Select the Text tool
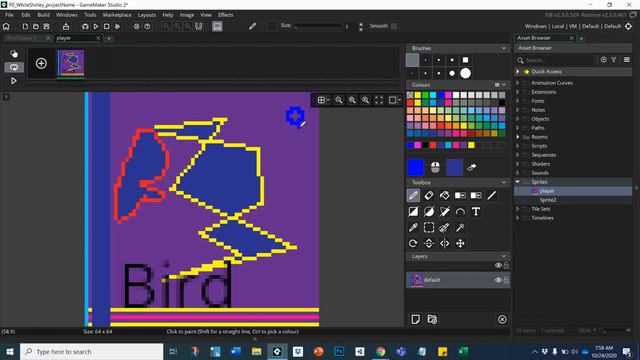The height and width of the screenshot is (360, 640). click(x=476, y=211)
